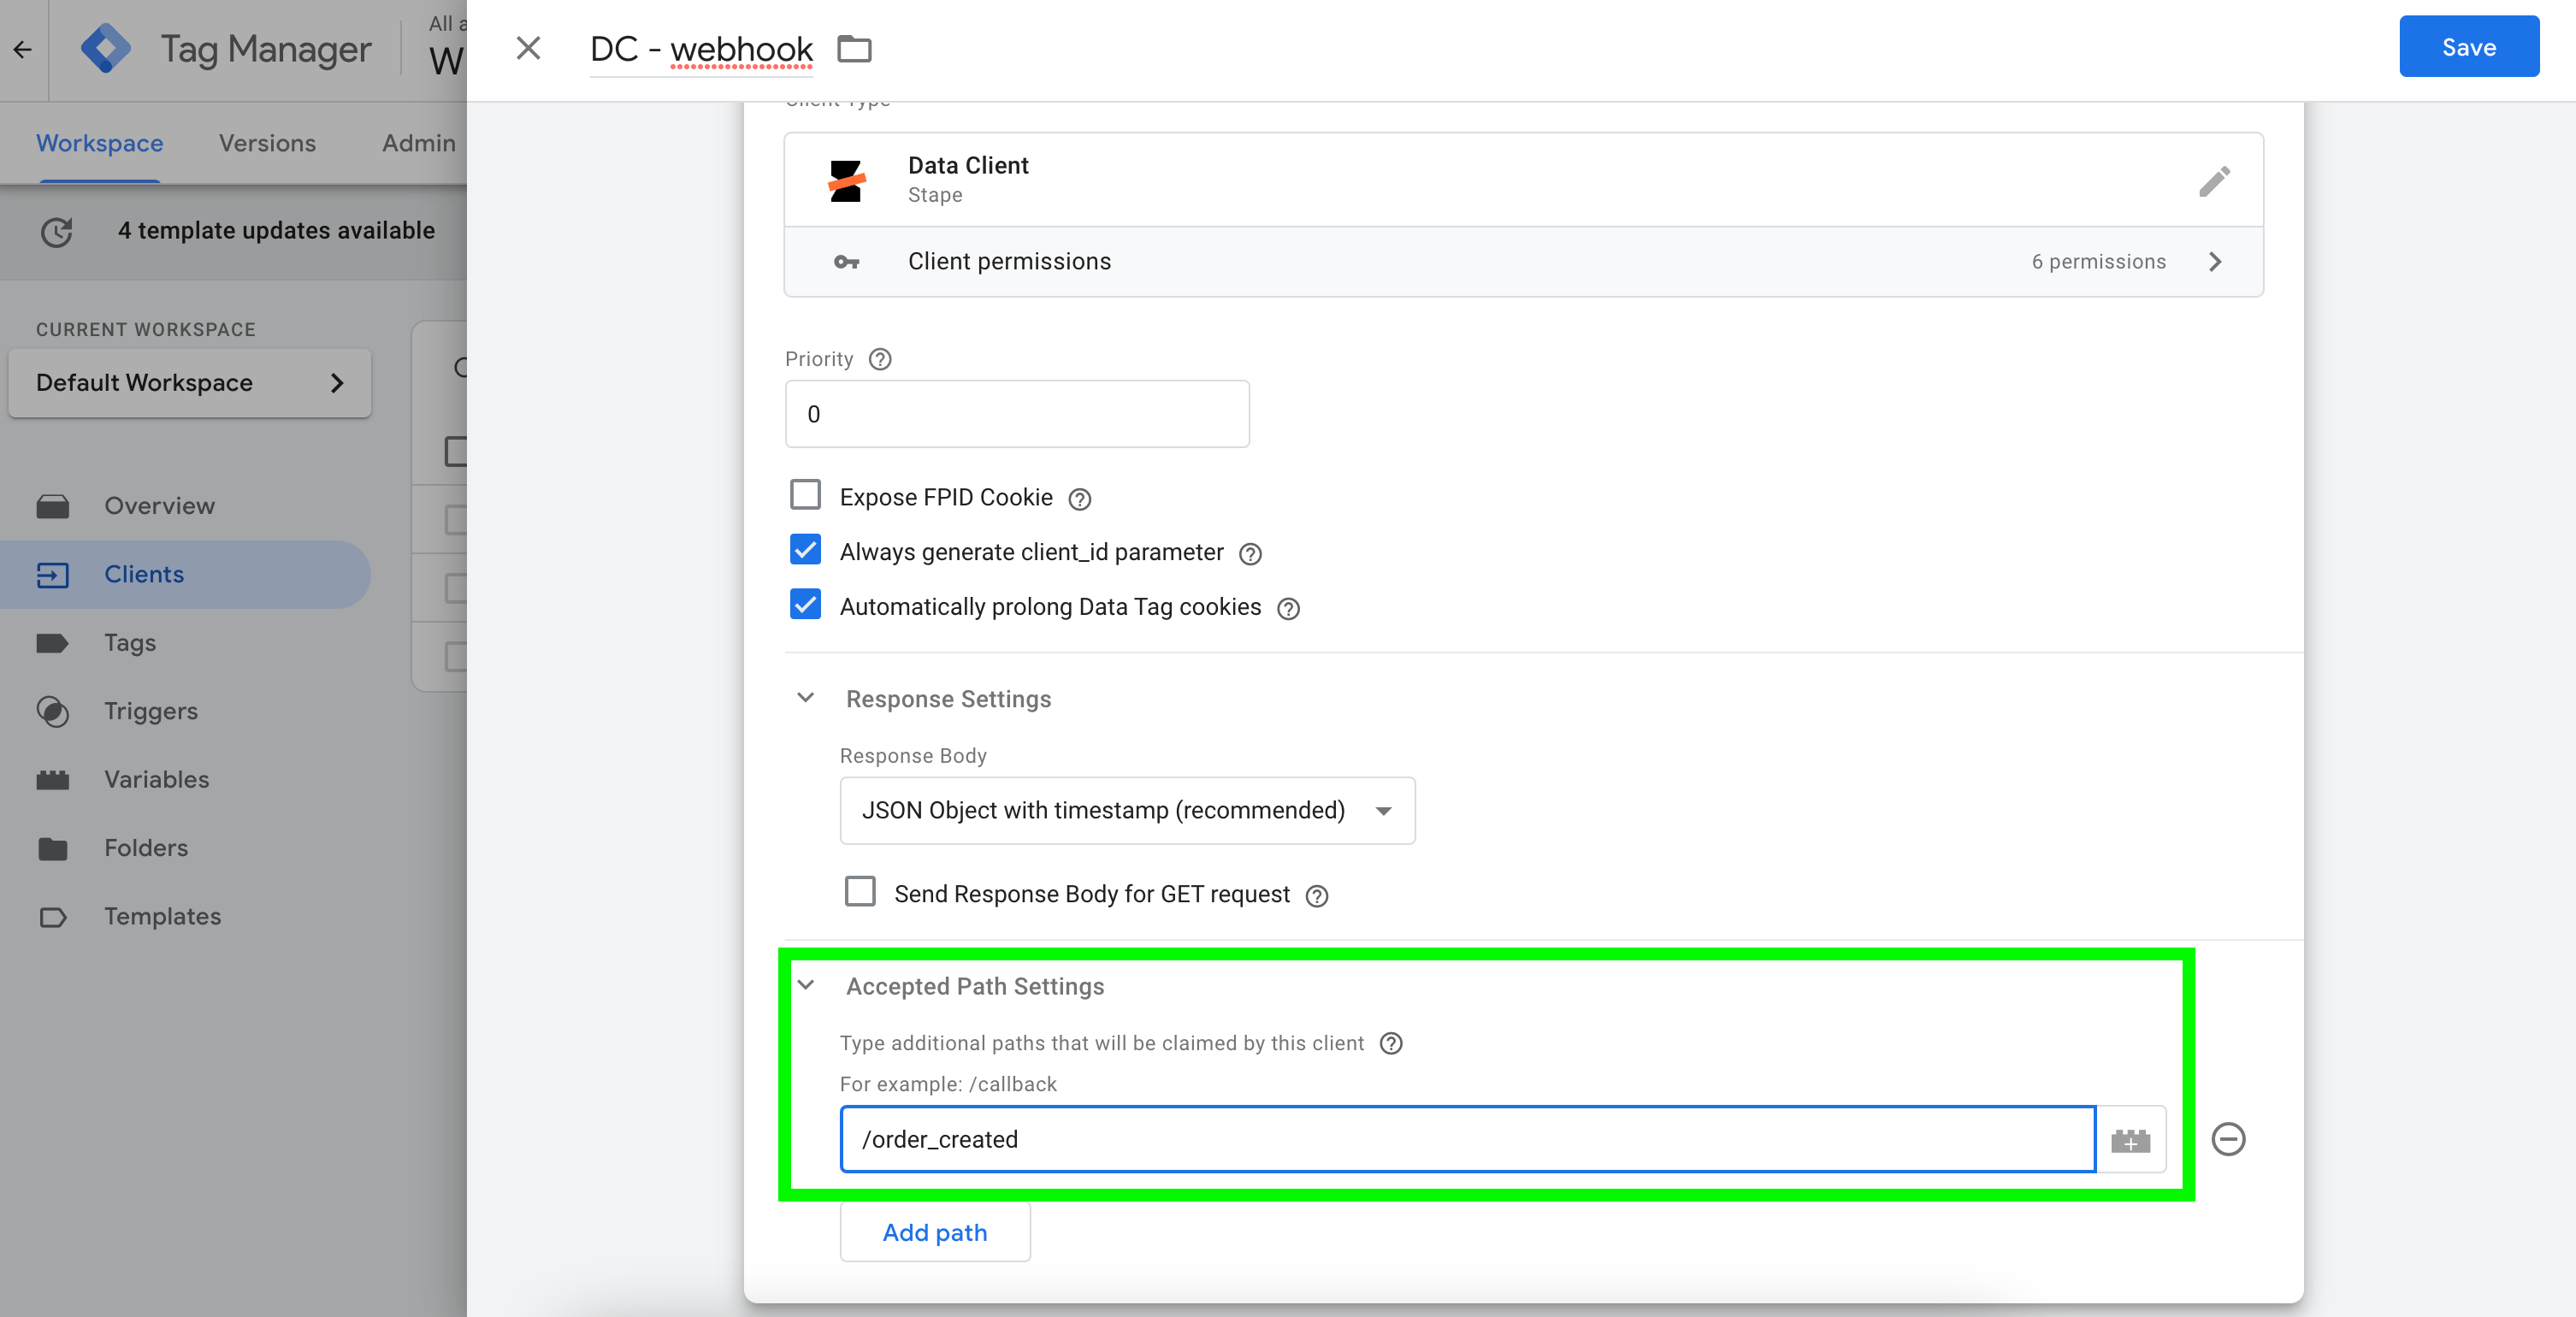Open the Response Body dropdown
The width and height of the screenshot is (2576, 1317).
click(1127, 810)
